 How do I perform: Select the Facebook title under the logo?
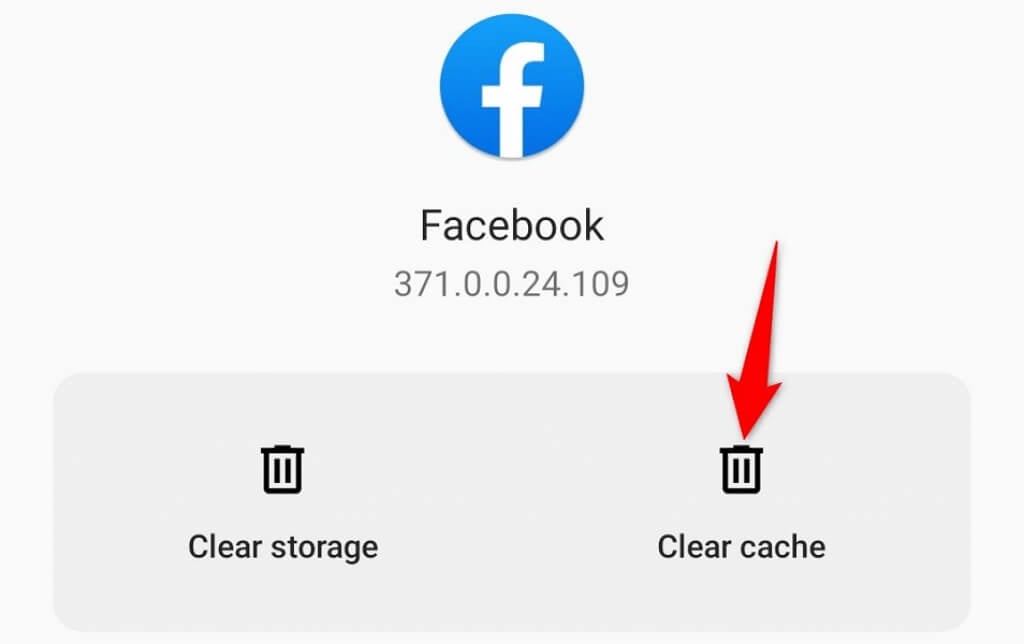511,225
